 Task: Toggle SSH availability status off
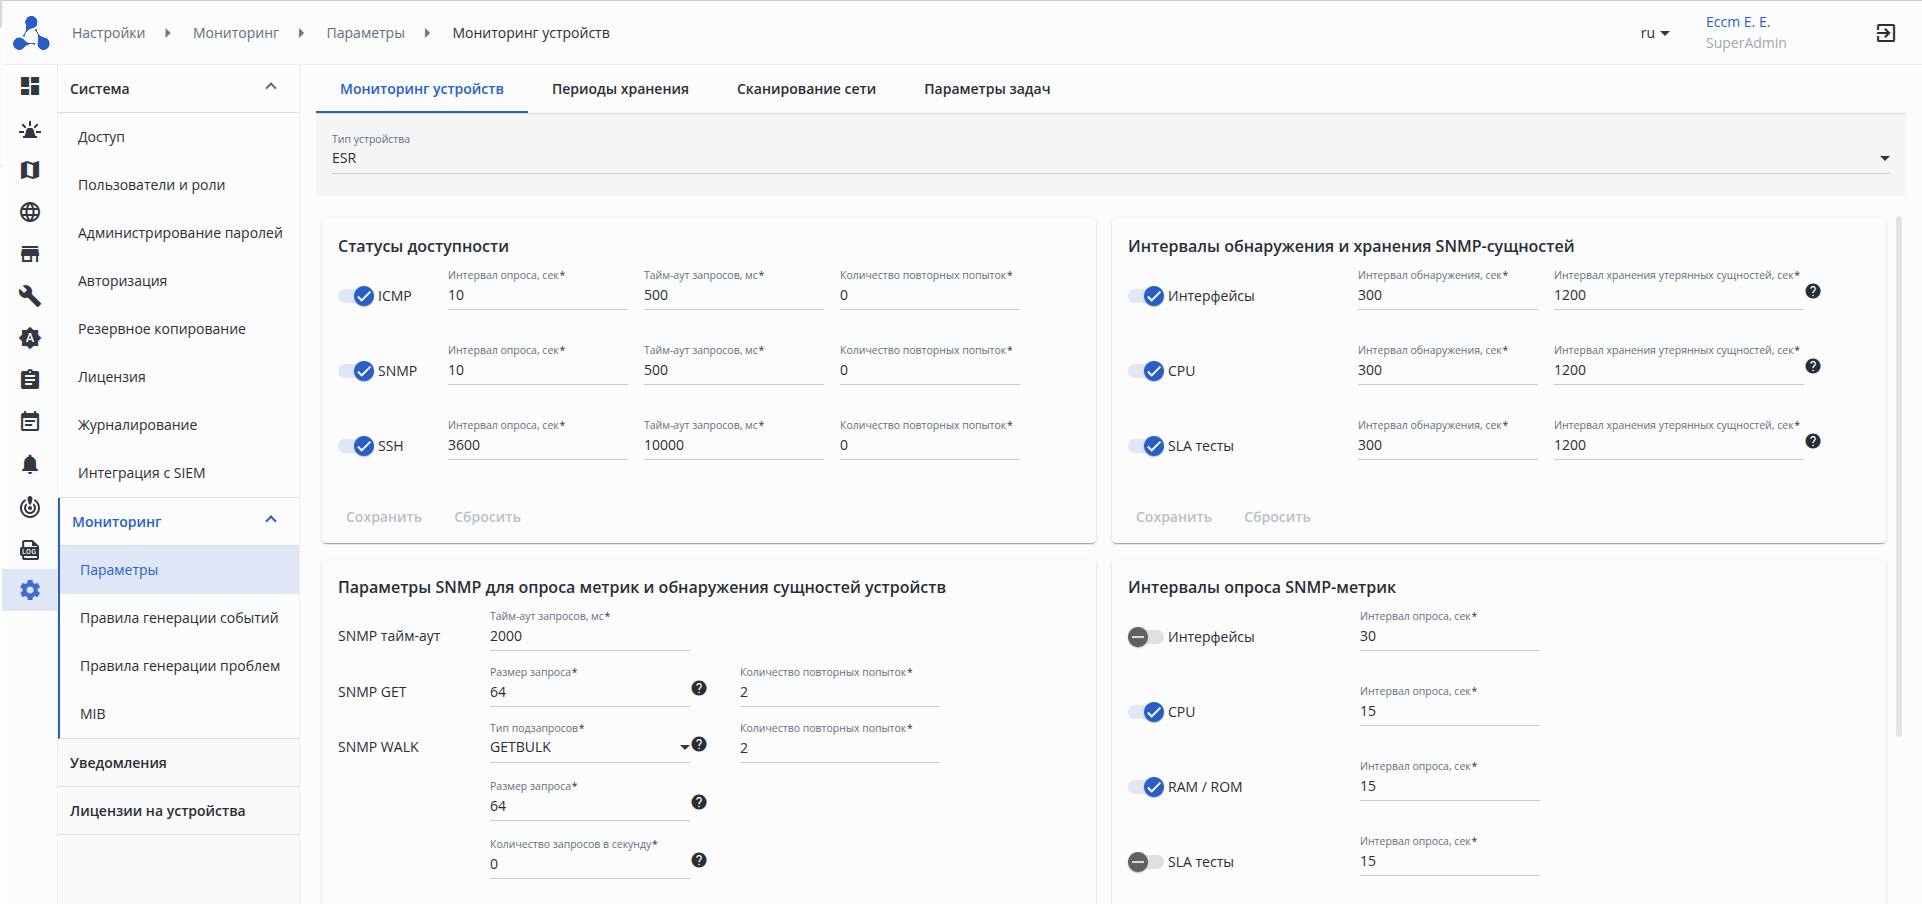tap(355, 446)
